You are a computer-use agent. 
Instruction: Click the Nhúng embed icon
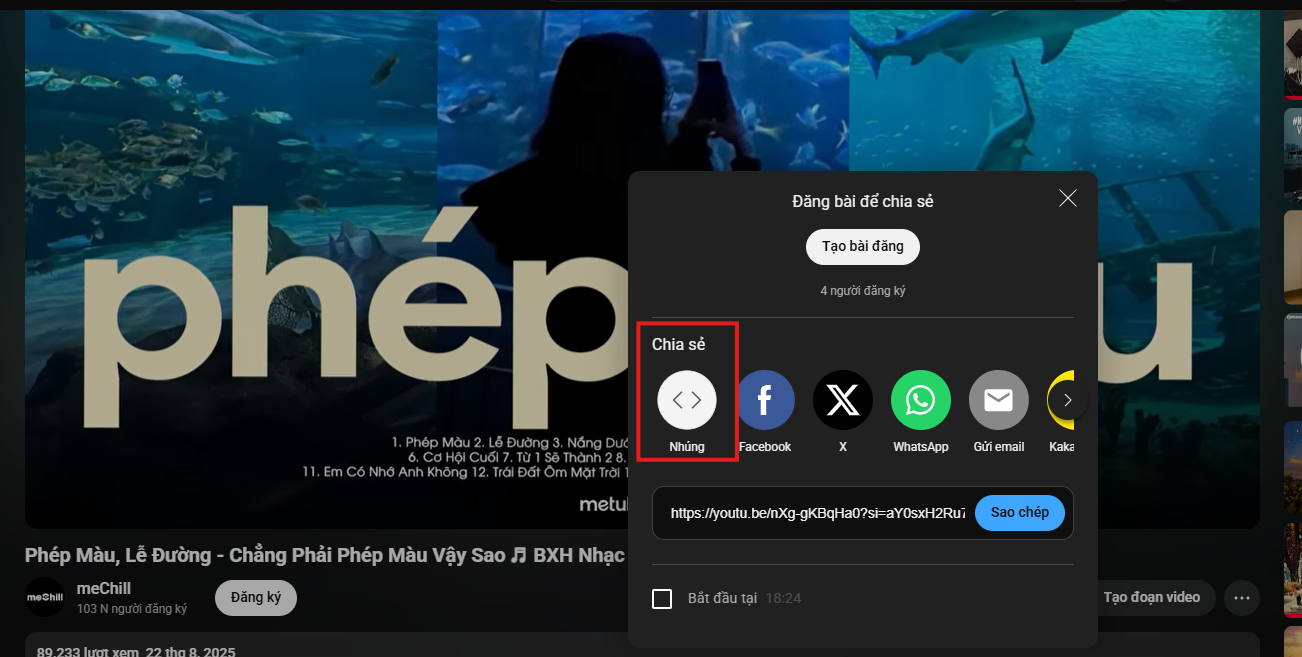pos(687,400)
